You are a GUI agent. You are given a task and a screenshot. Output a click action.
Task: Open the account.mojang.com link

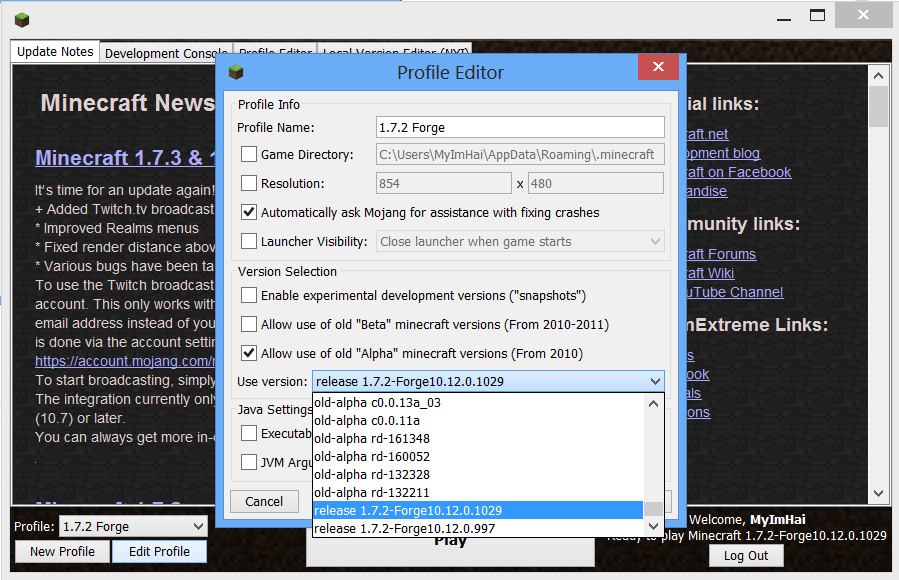tap(125, 361)
